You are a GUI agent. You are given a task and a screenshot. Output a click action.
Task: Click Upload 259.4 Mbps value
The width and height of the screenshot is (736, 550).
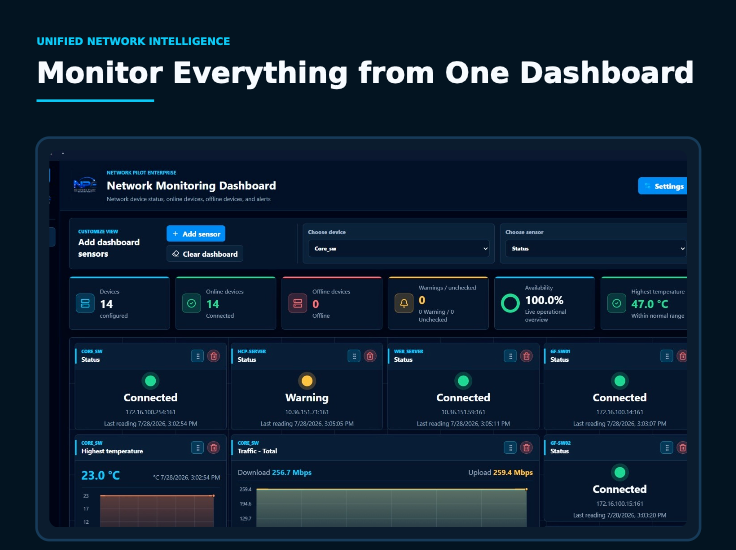point(513,473)
